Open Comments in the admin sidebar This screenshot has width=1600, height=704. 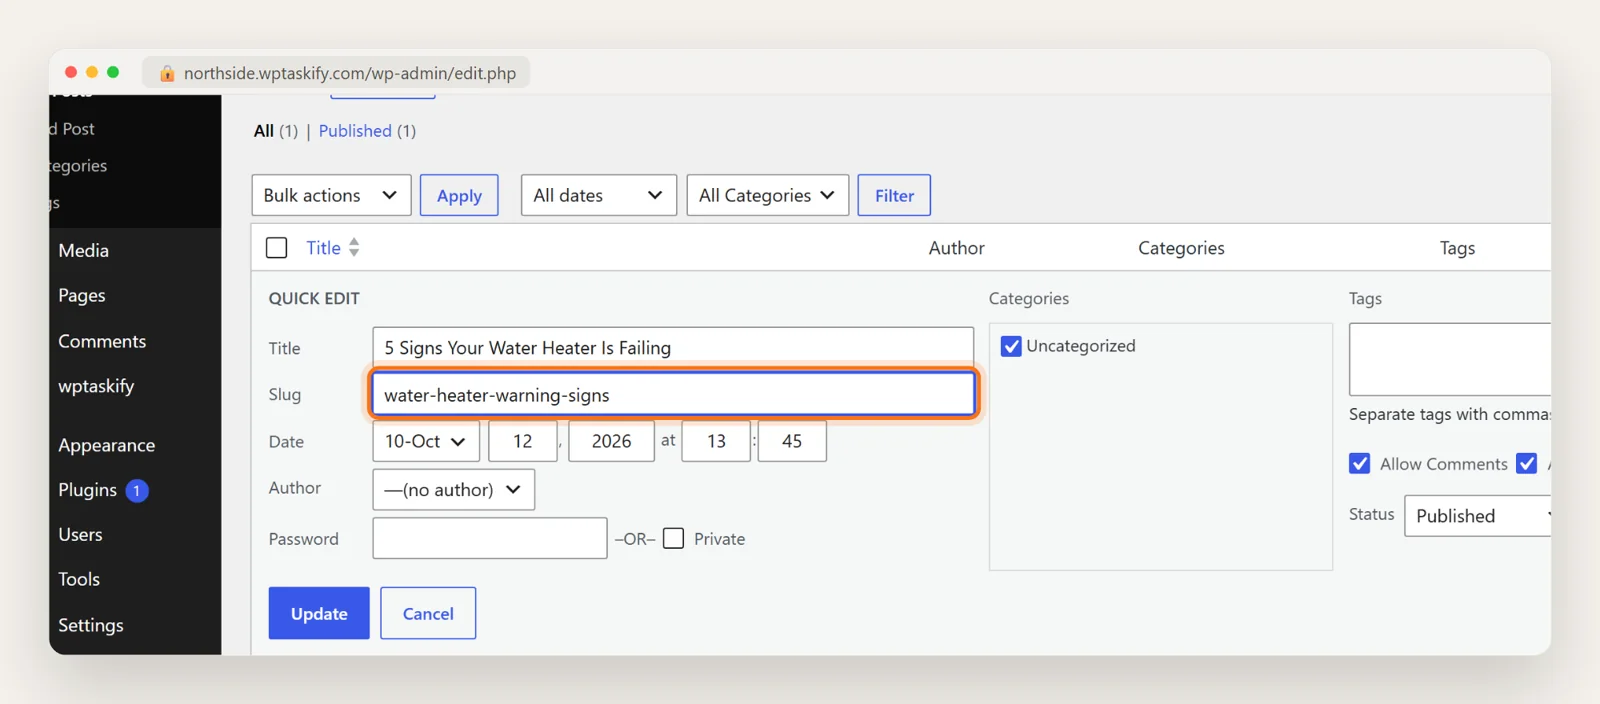click(102, 342)
